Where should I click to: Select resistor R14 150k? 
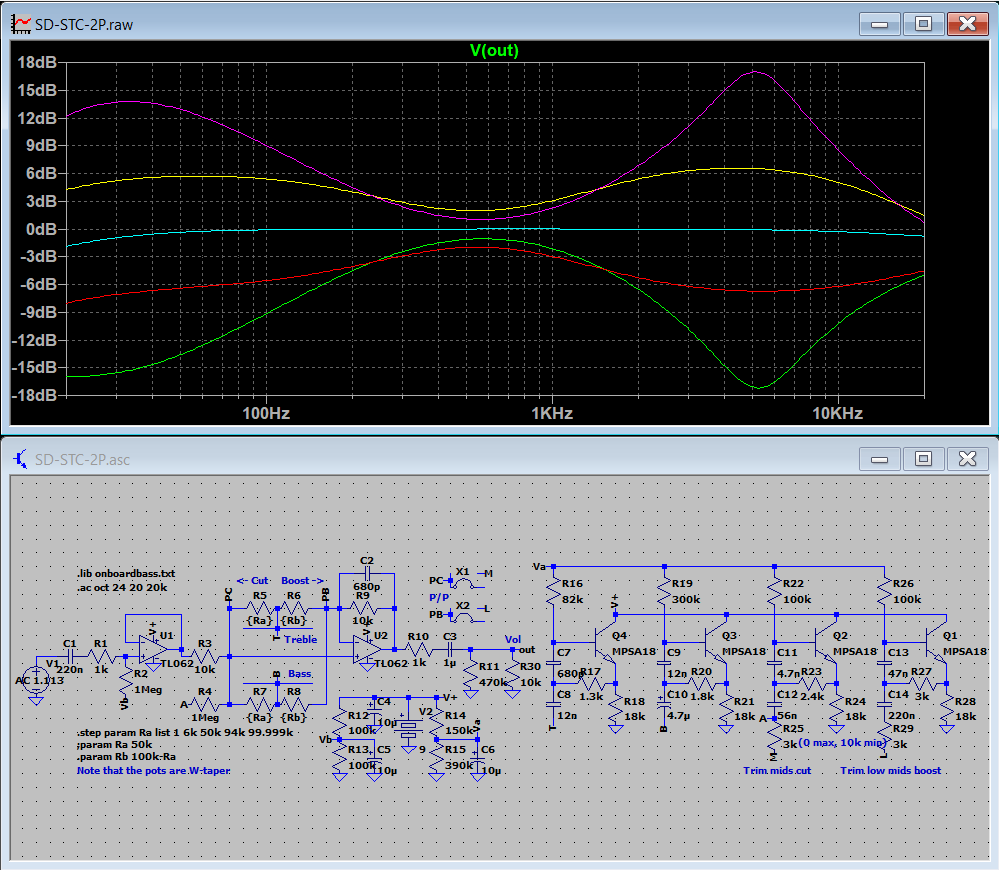tap(436, 724)
